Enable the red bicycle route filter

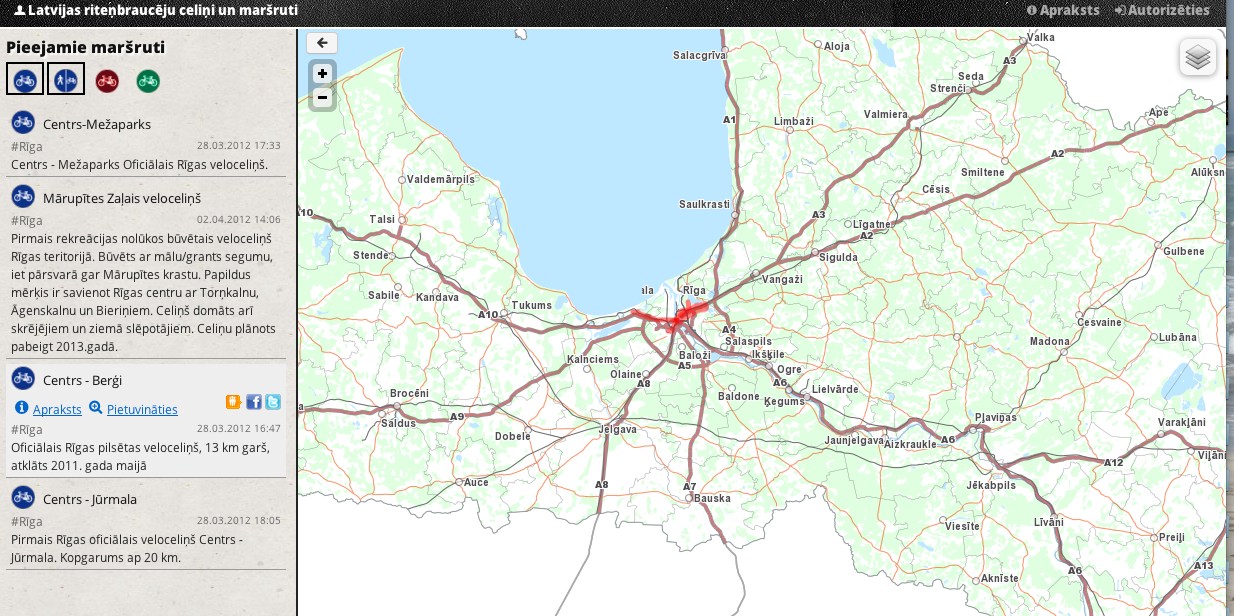(x=107, y=80)
